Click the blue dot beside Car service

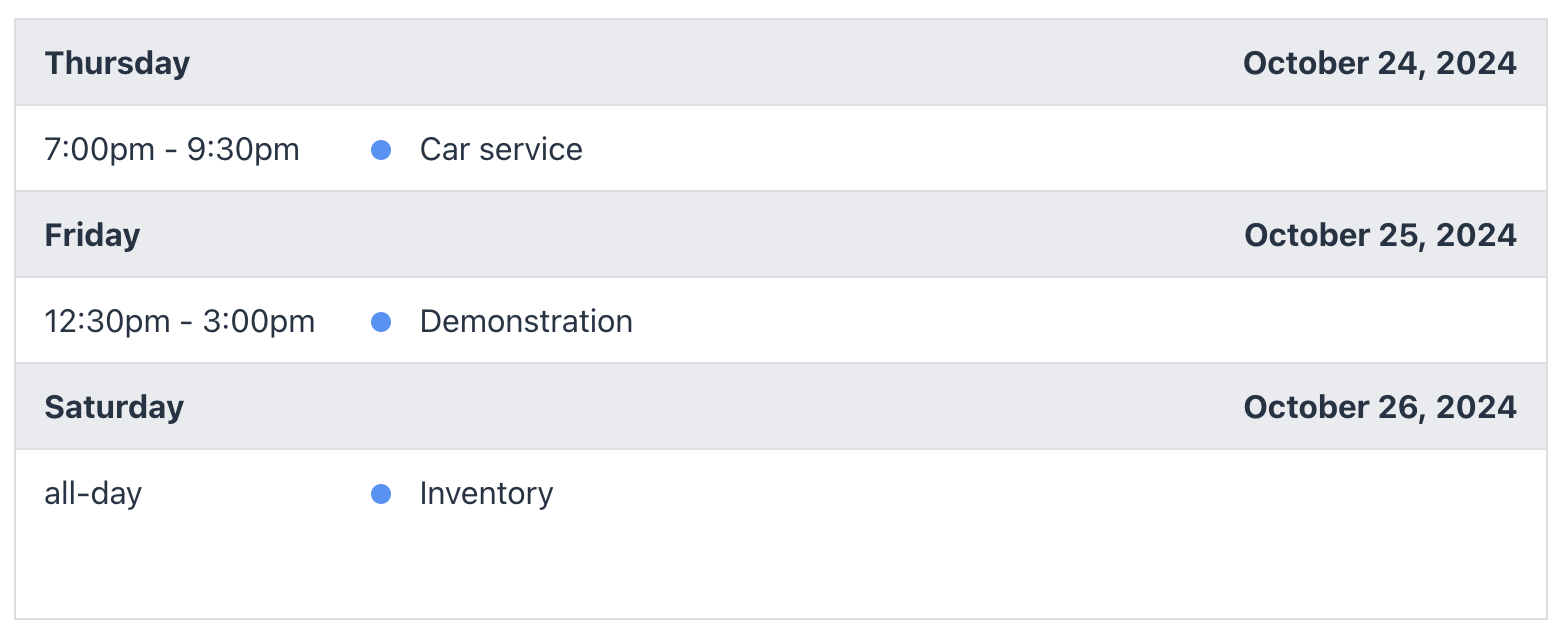tap(381, 150)
